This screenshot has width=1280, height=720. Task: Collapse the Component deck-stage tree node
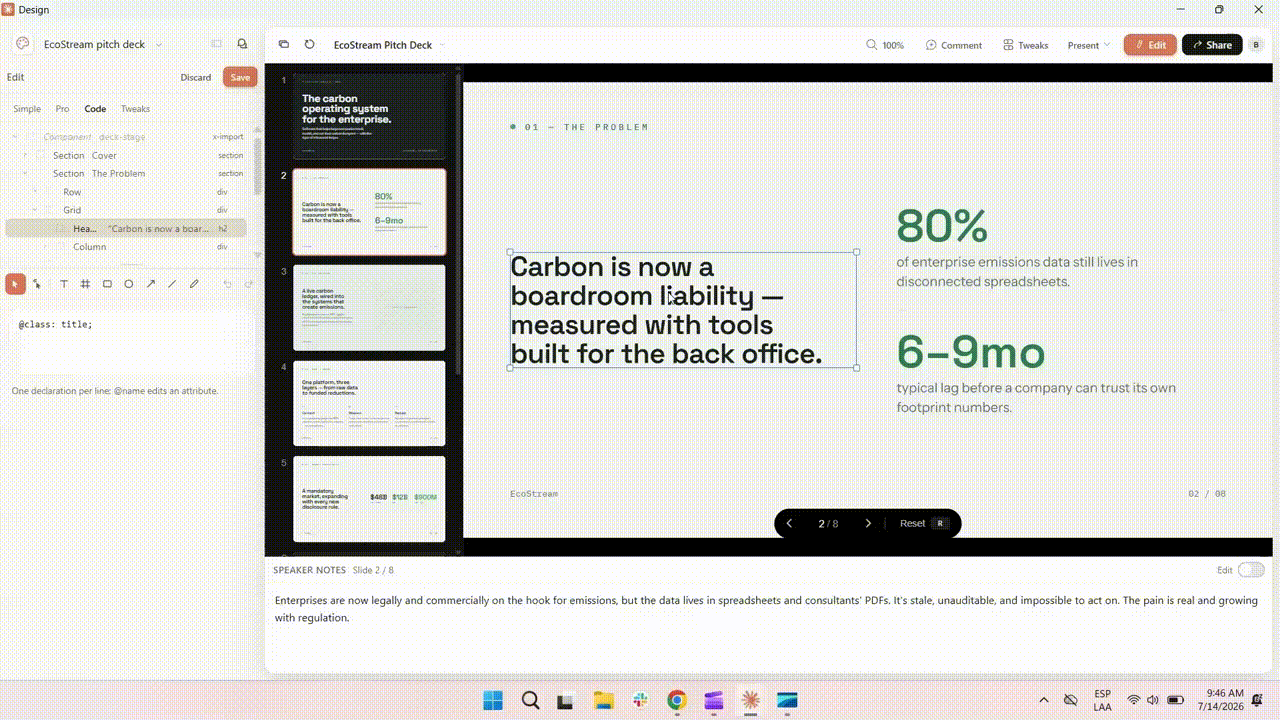[x=14, y=137]
